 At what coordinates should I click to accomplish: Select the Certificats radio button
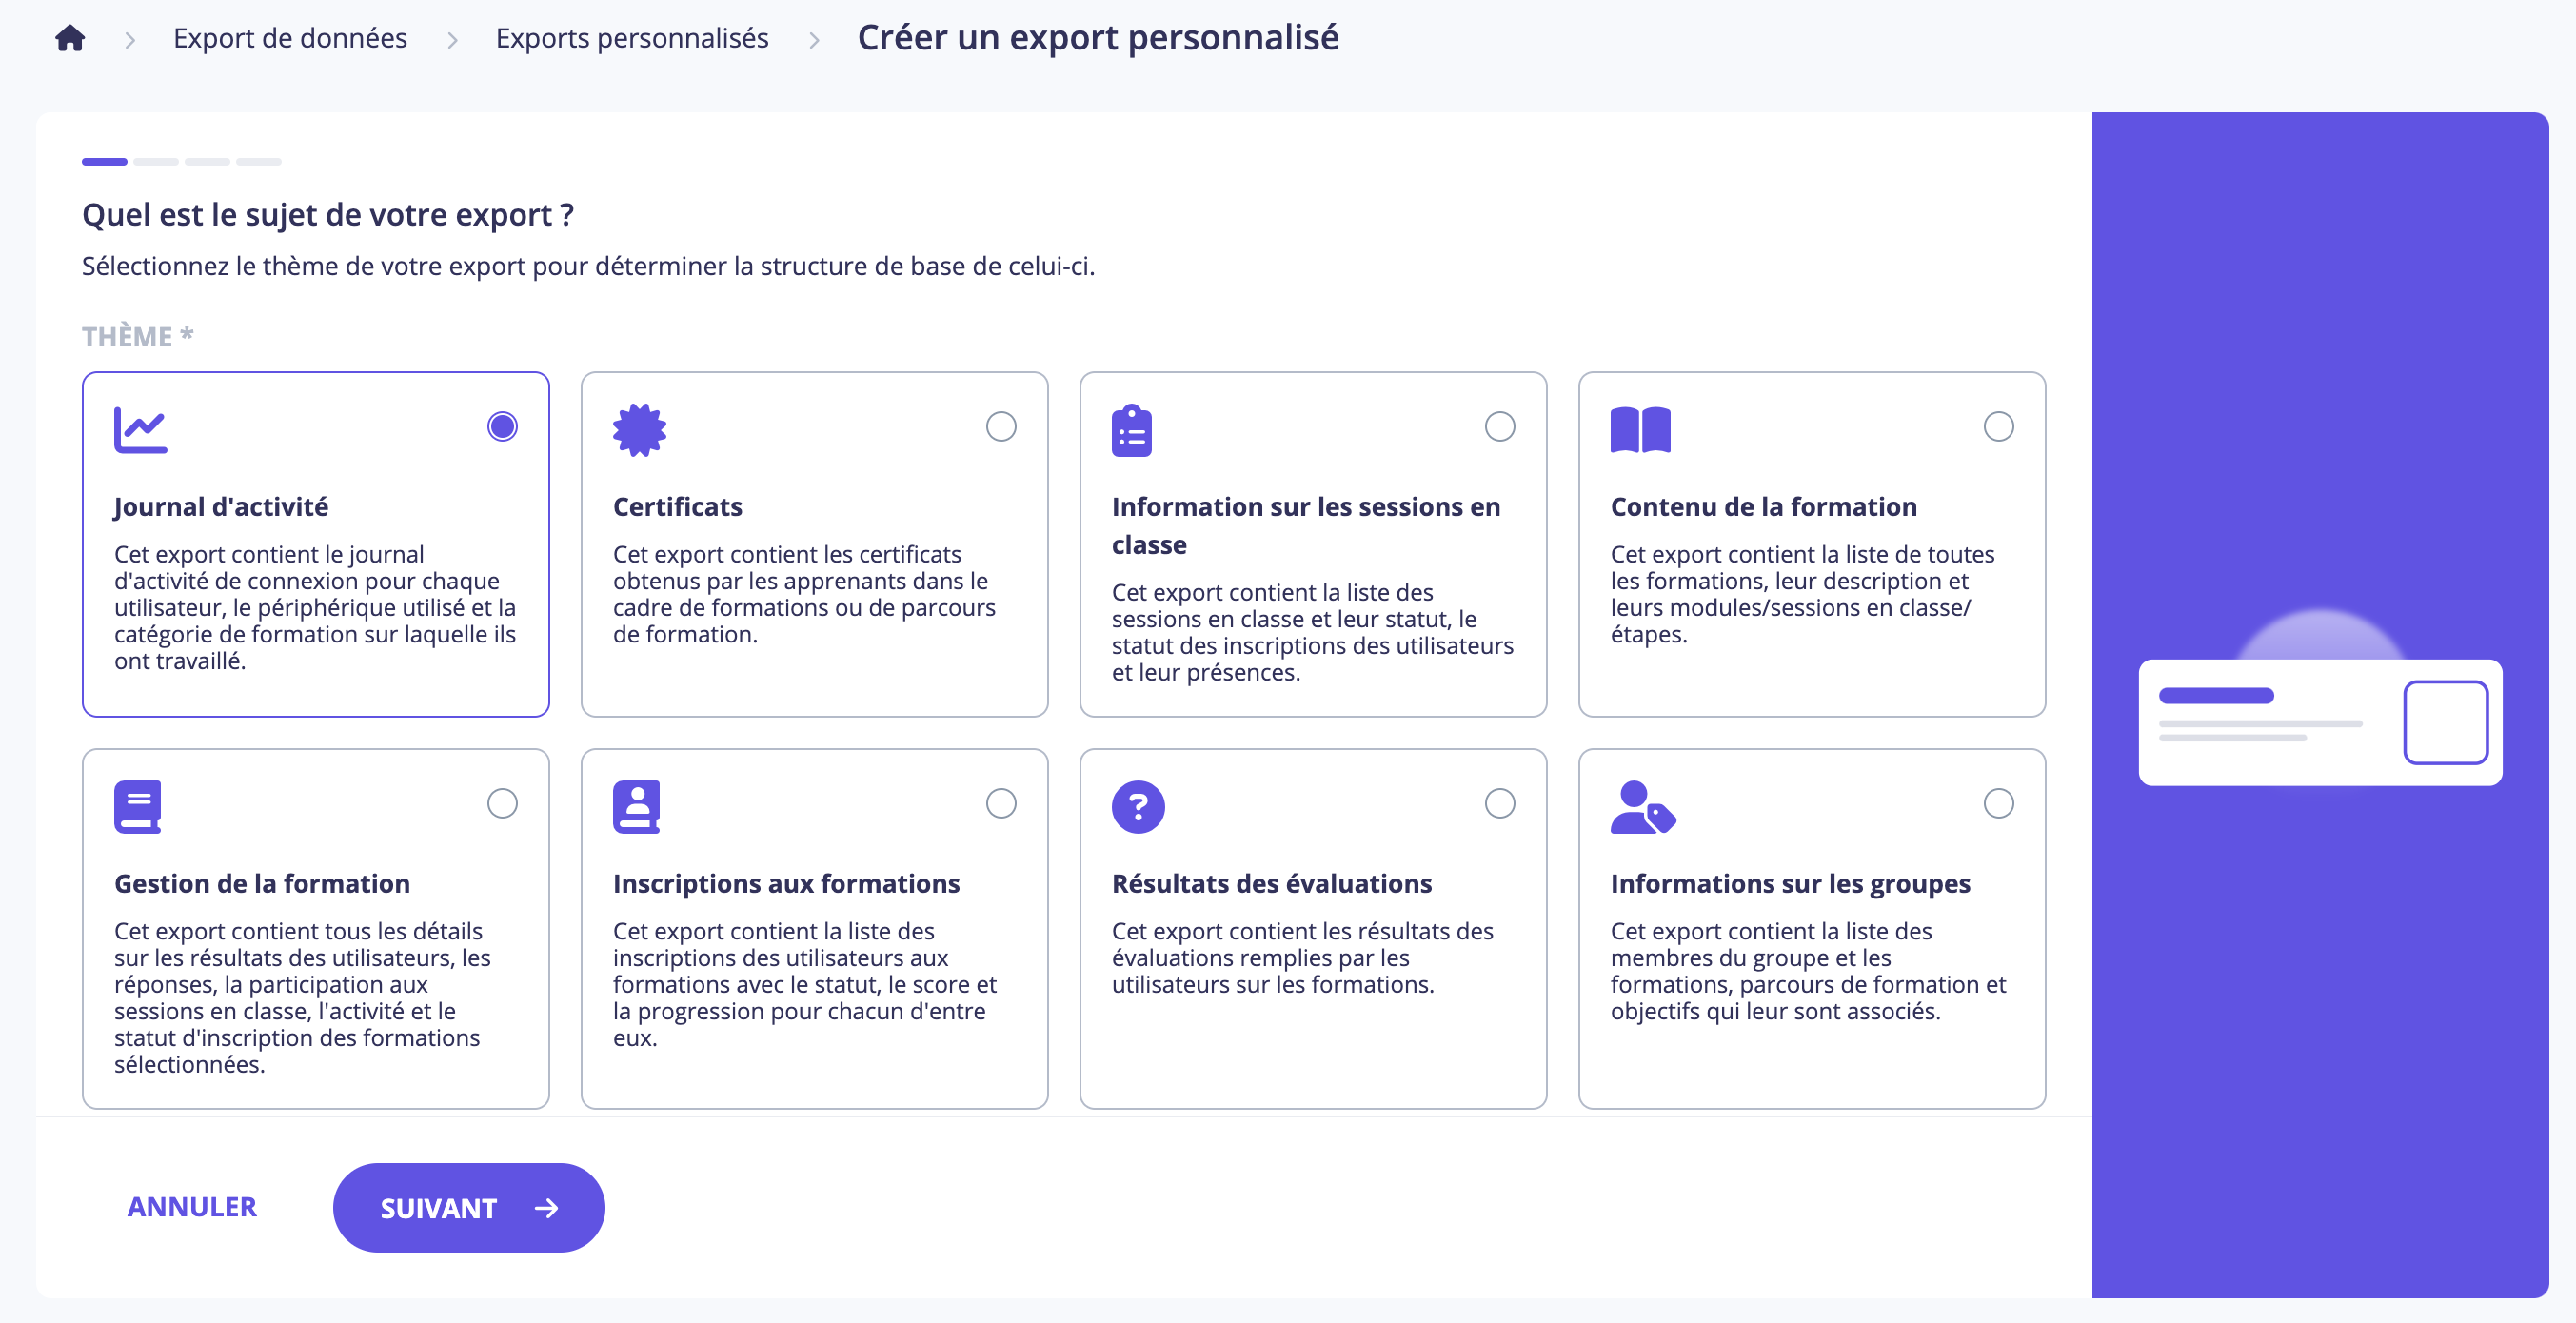tap(1001, 427)
